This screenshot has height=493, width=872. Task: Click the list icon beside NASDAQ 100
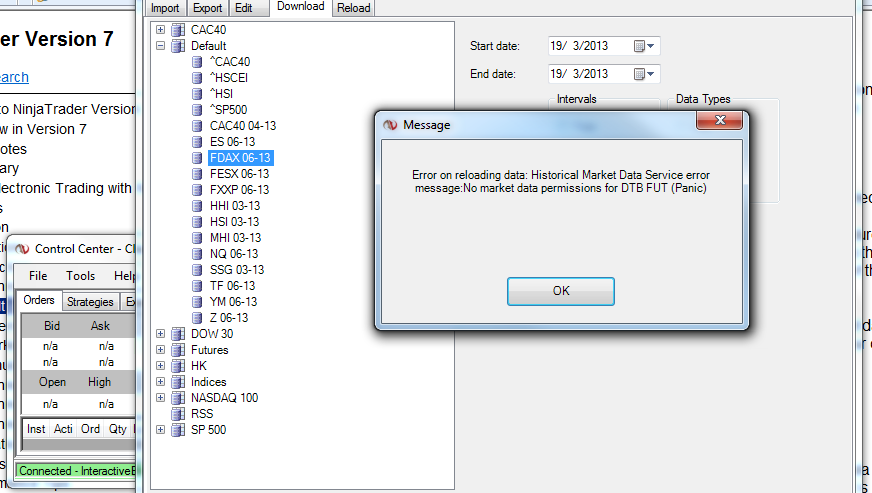click(x=178, y=398)
